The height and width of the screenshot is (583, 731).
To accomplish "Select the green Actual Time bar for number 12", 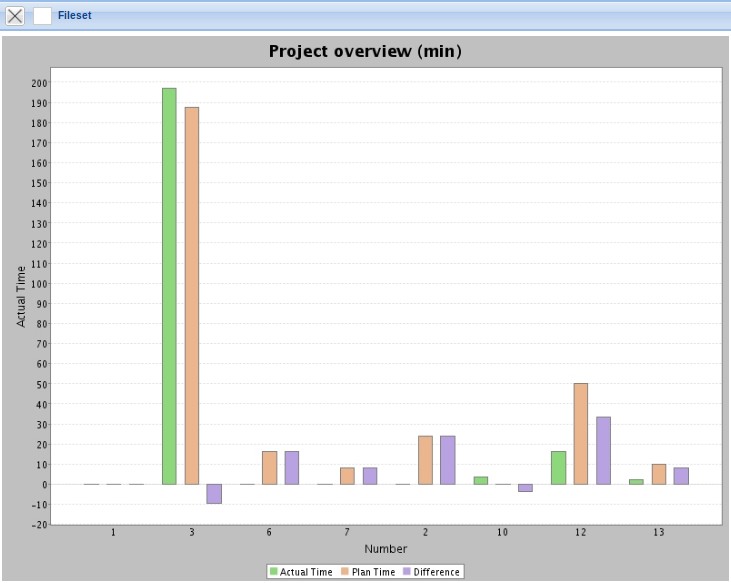I will click(558, 468).
